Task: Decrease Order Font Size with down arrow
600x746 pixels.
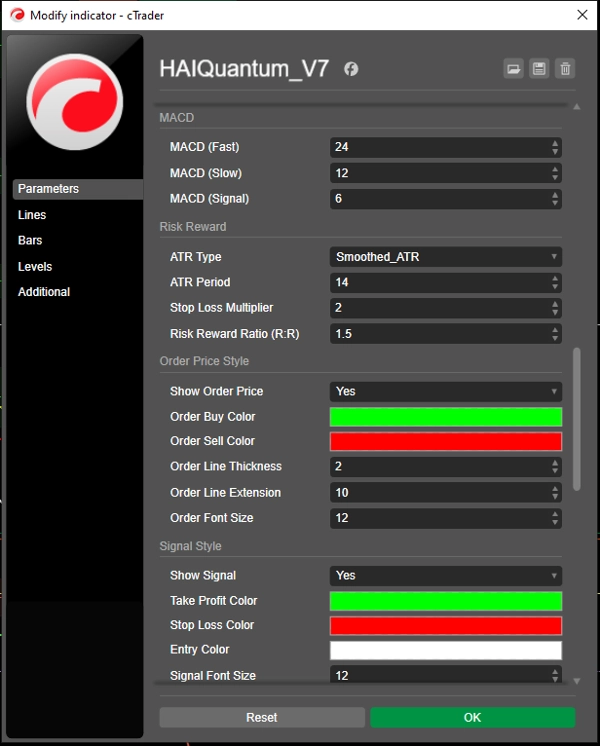Action: 555,522
